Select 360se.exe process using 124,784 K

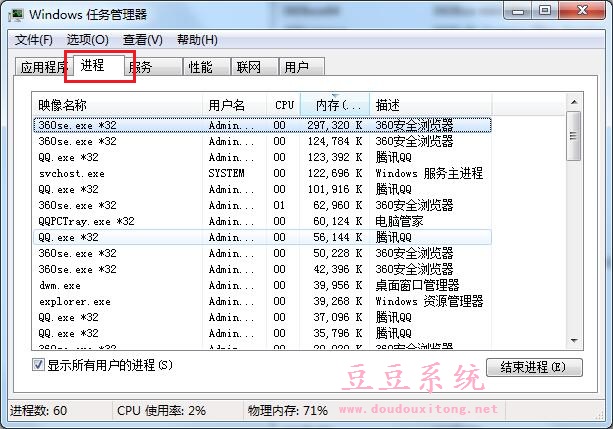[x=262, y=141]
